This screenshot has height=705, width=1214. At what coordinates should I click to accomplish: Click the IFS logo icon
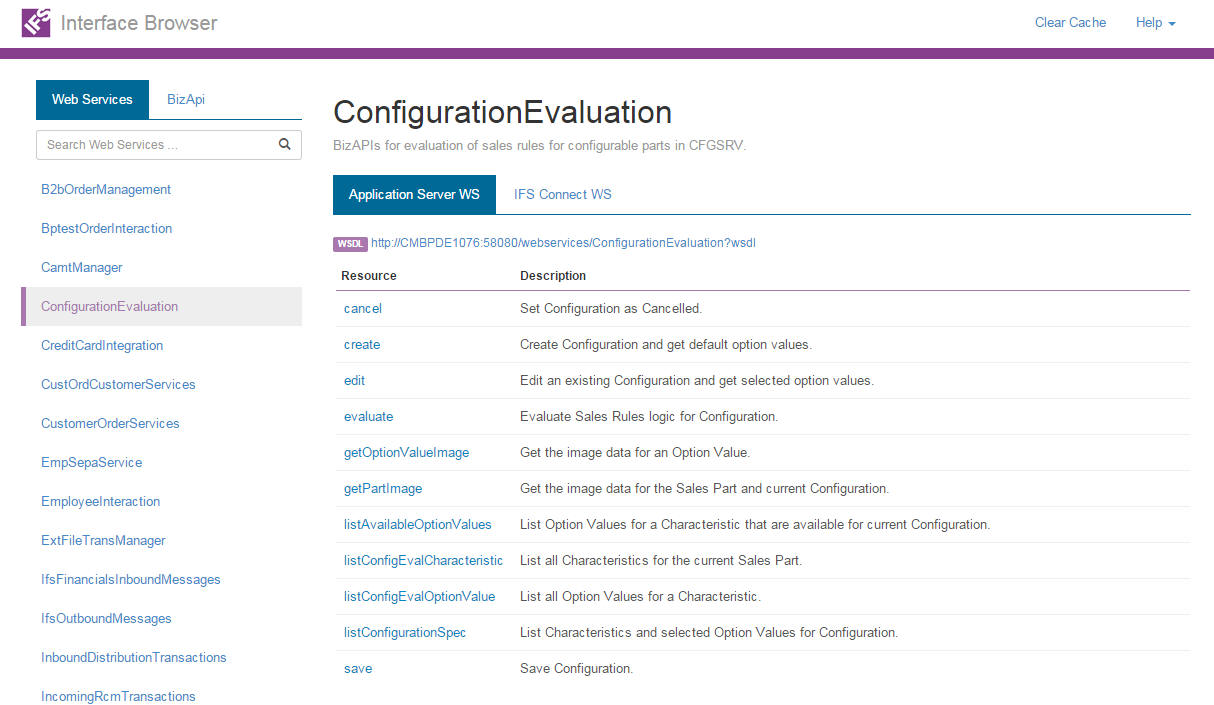click(36, 22)
